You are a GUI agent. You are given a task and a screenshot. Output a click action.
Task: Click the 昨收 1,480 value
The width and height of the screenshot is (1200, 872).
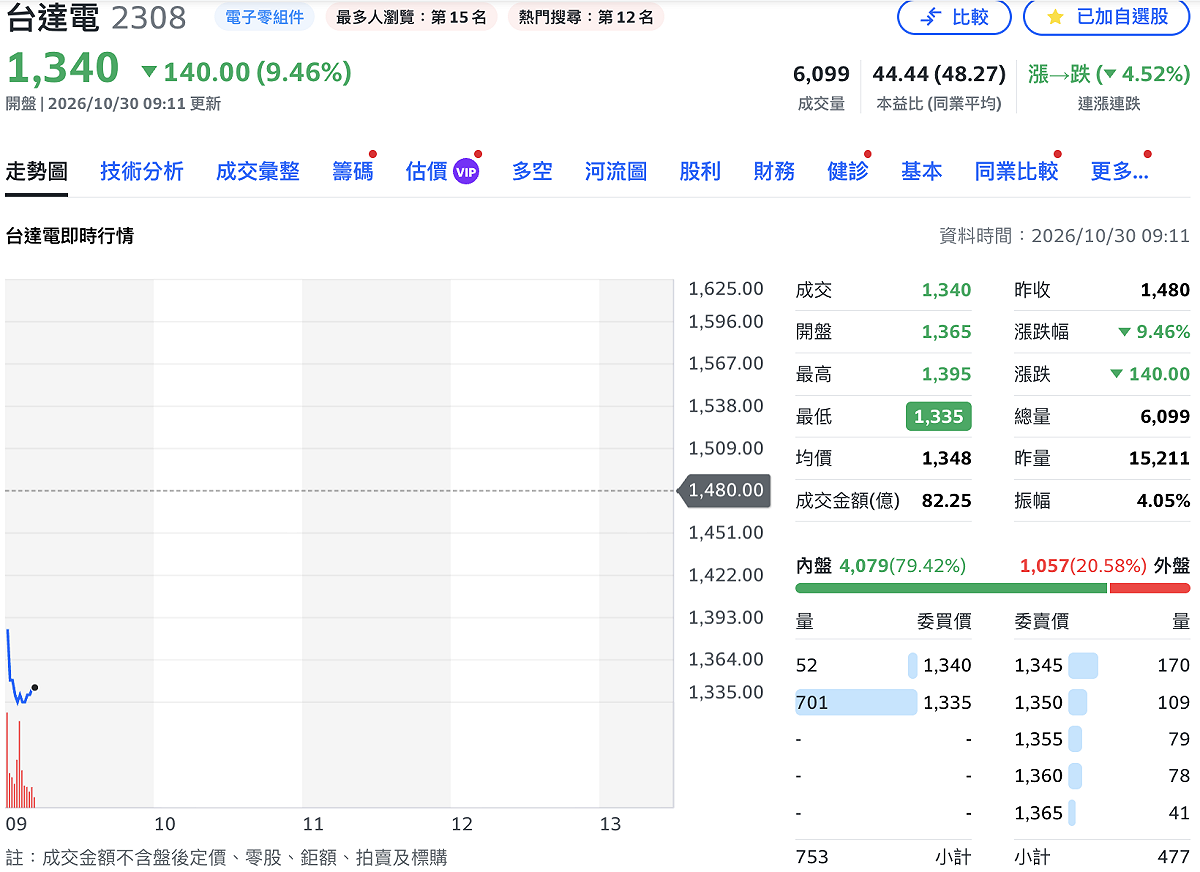click(1165, 290)
